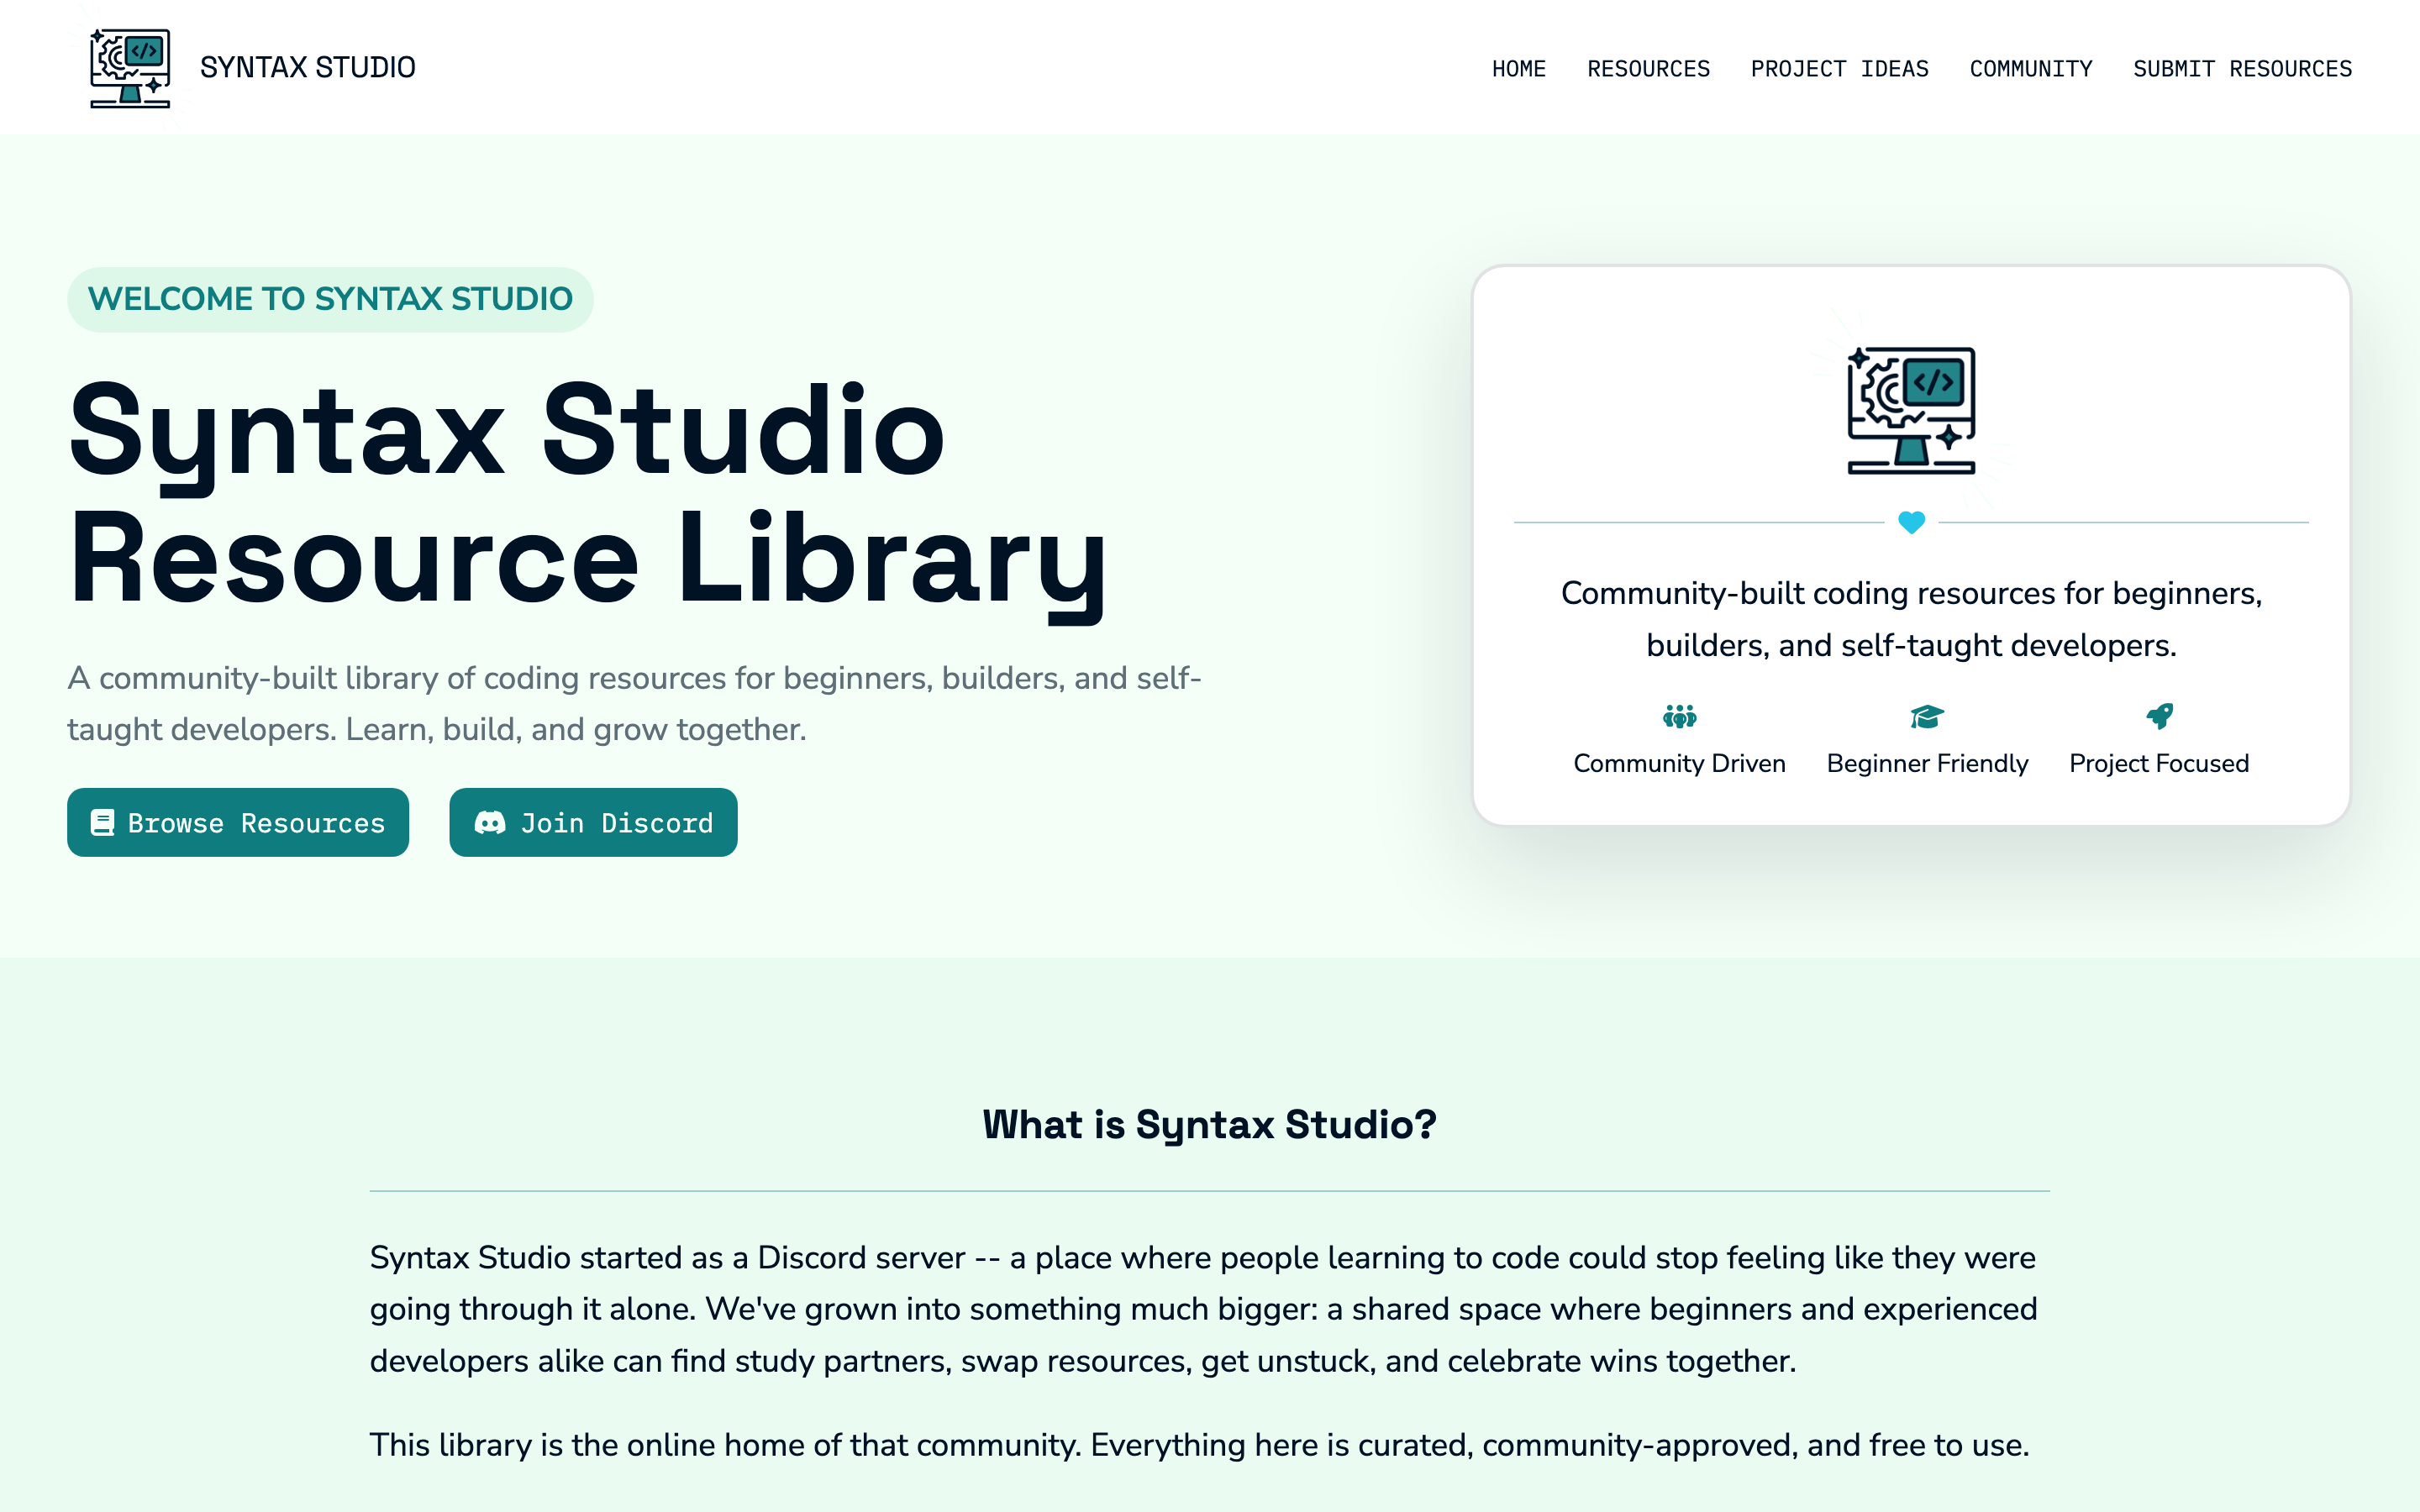The width and height of the screenshot is (2420, 1512).
Task: Click the Project Focused rocket icon
Action: click(2159, 716)
